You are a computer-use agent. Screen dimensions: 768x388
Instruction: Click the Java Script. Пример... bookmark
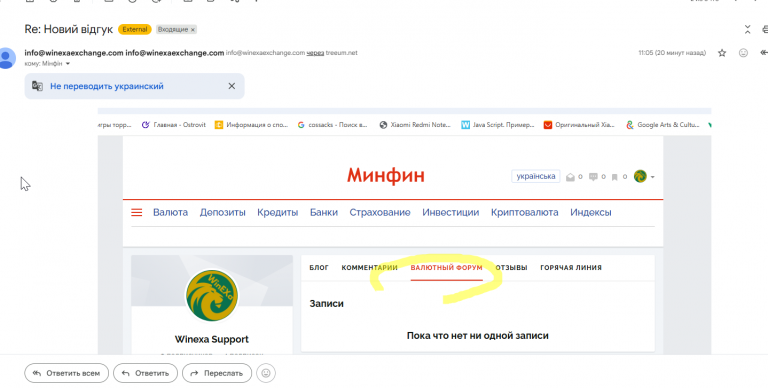[498, 125]
